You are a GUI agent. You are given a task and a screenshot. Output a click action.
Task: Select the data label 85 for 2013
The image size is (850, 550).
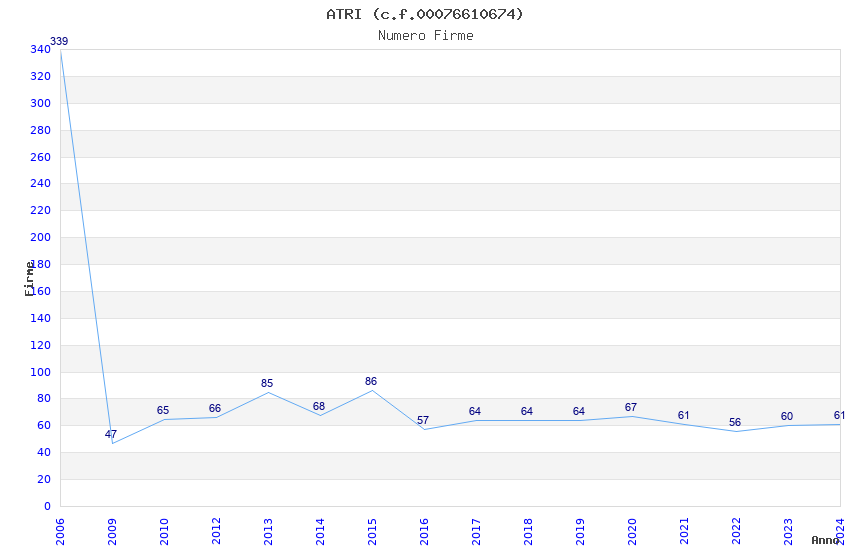pyautogui.click(x=267, y=383)
